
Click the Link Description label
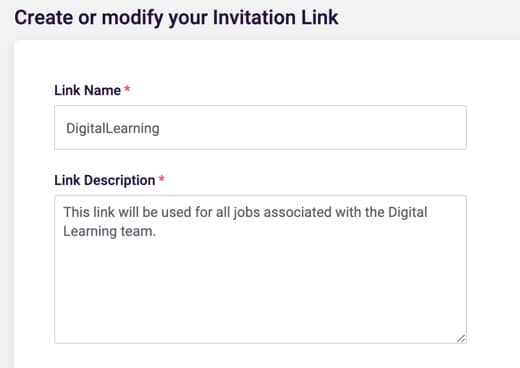coord(105,180)
